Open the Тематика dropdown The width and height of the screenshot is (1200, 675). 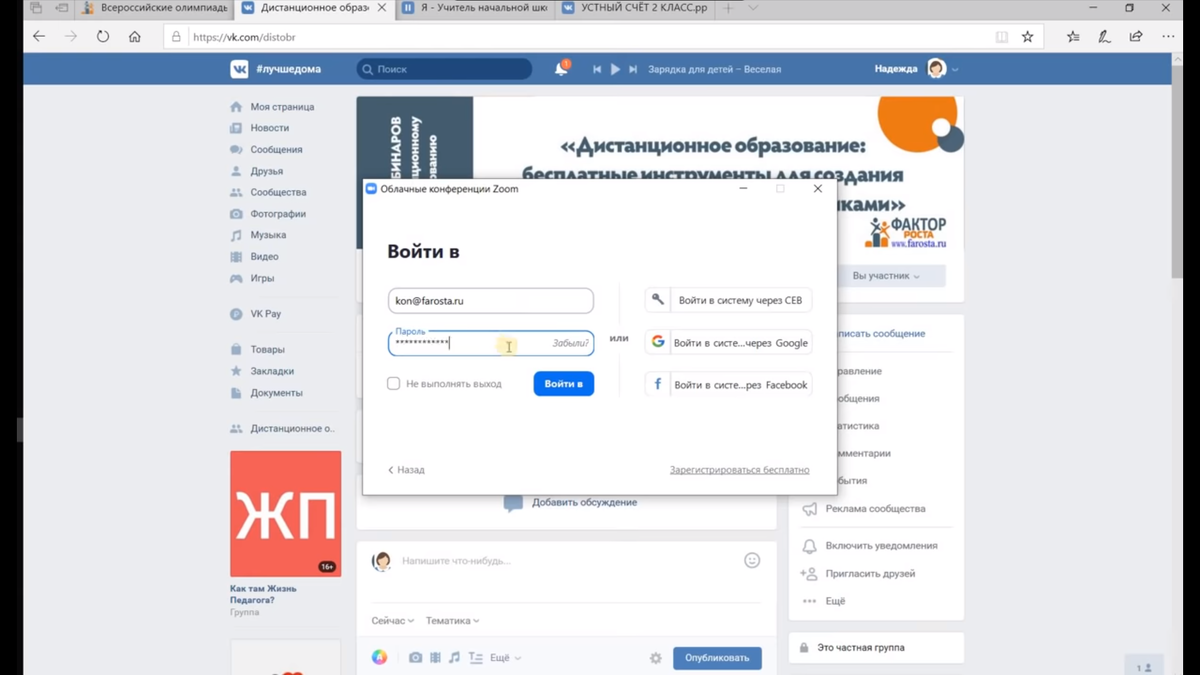coord(453,621)
